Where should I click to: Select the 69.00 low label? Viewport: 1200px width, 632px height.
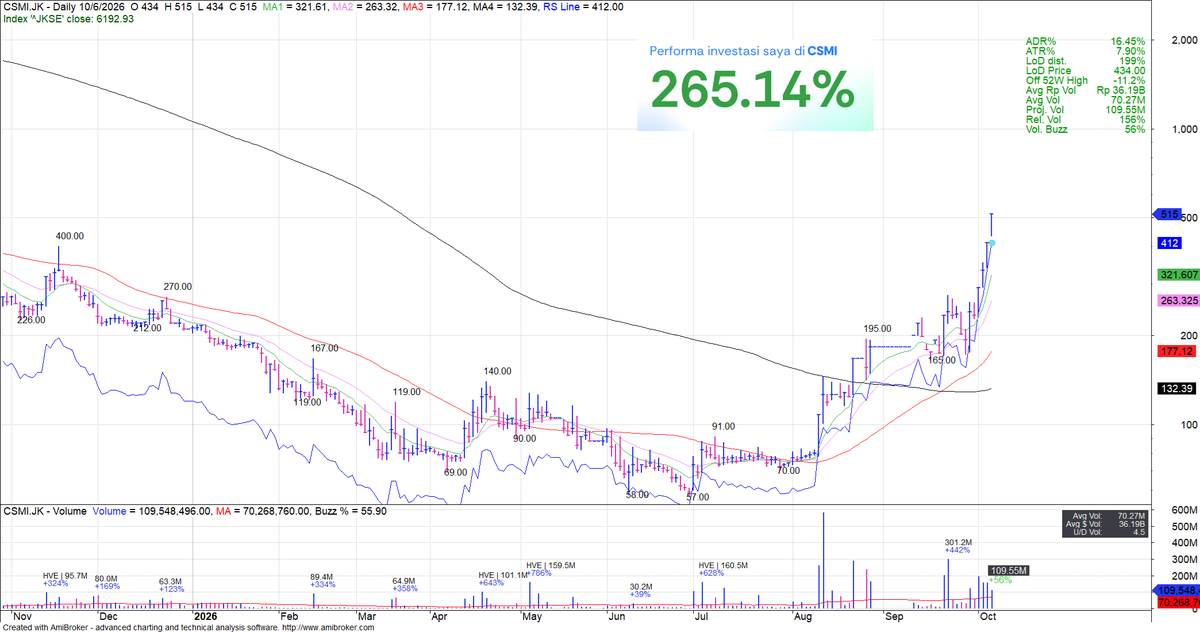(x=455, y=472)
